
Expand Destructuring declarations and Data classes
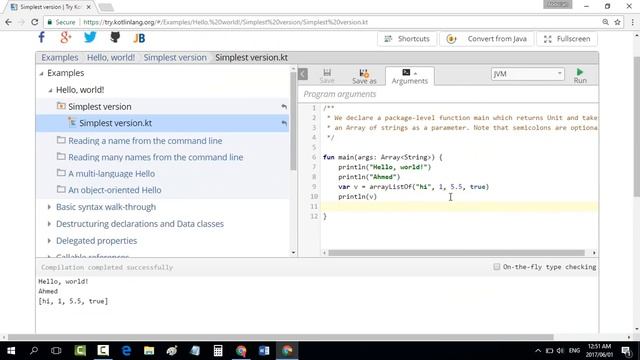(x=49, y=224)
